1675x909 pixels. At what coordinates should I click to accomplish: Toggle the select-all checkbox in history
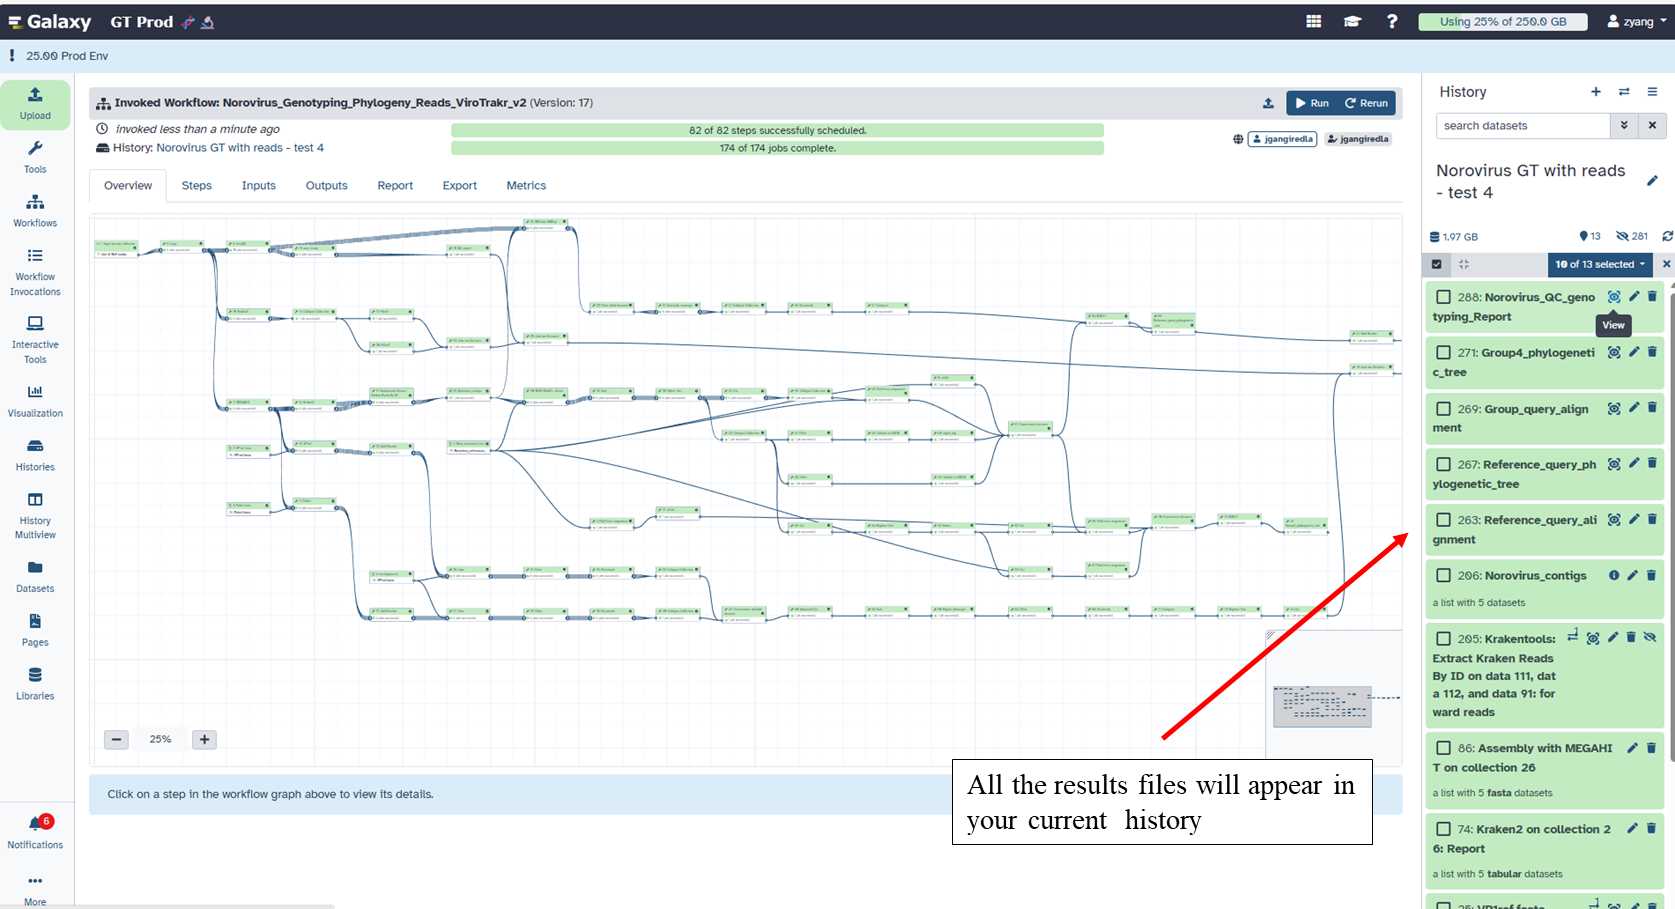tap(1437, 264)
